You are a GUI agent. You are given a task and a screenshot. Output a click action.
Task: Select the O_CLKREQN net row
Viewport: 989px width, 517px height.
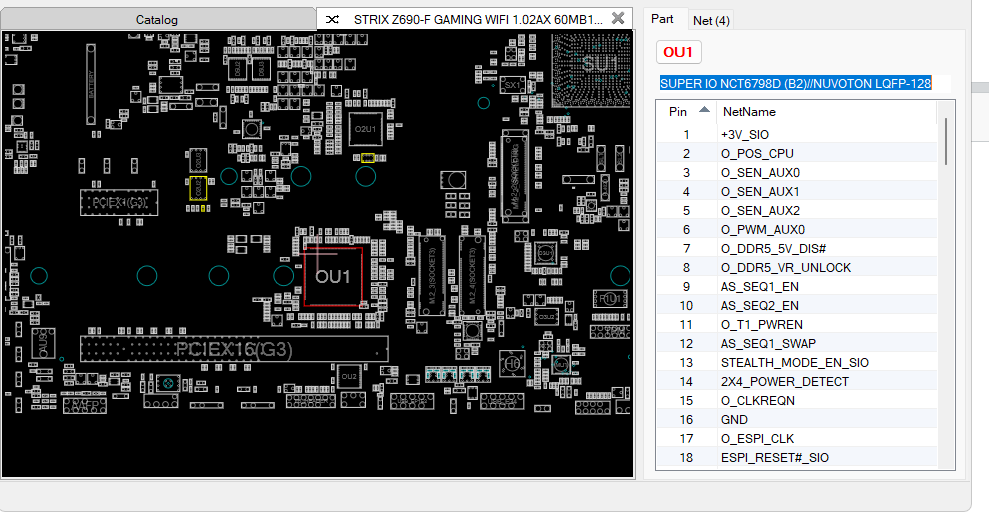(x=797, y=400)
